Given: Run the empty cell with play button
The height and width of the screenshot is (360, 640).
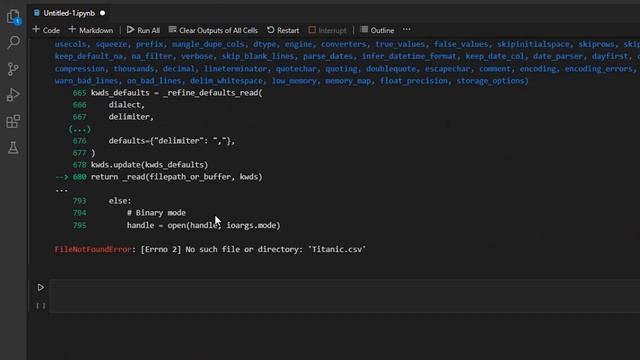Looking at the screenshot, I should click(40, 288).
